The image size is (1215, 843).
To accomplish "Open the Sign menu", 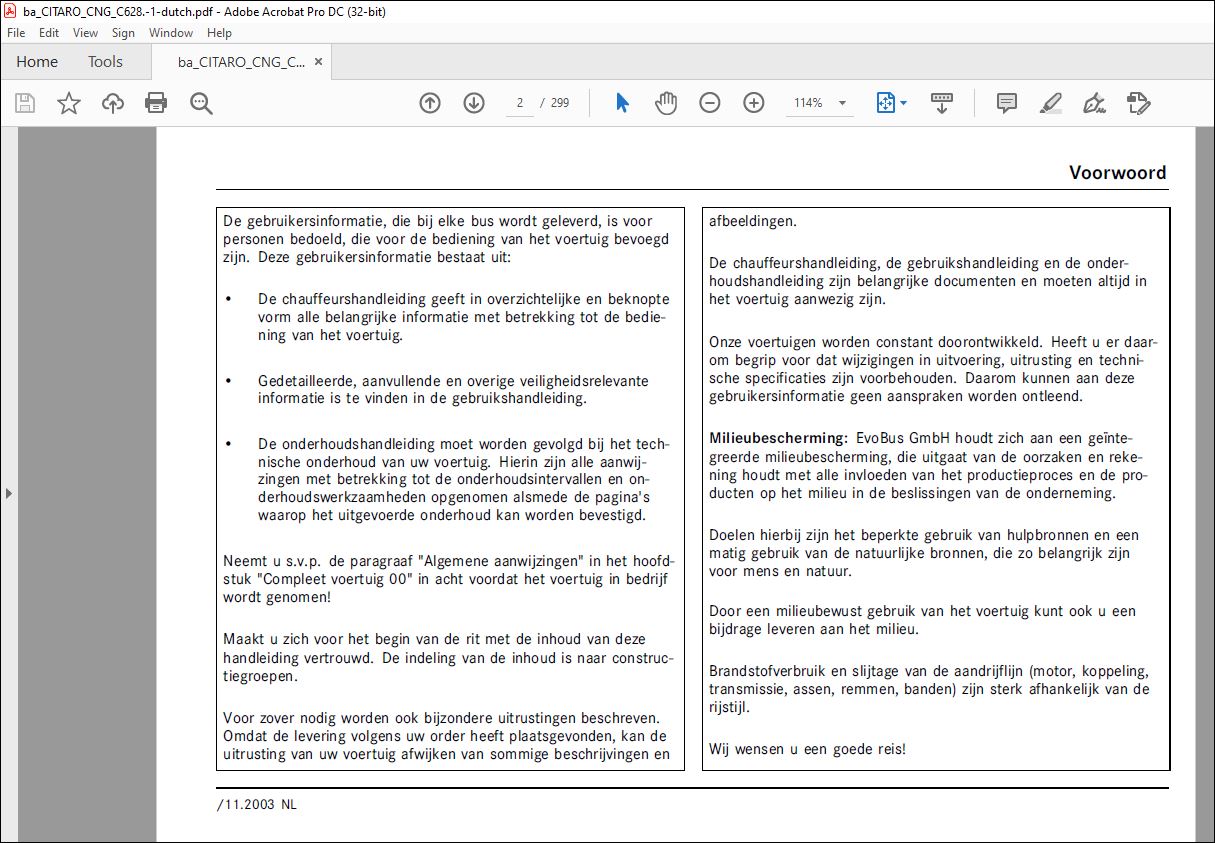I will [123, 33].
